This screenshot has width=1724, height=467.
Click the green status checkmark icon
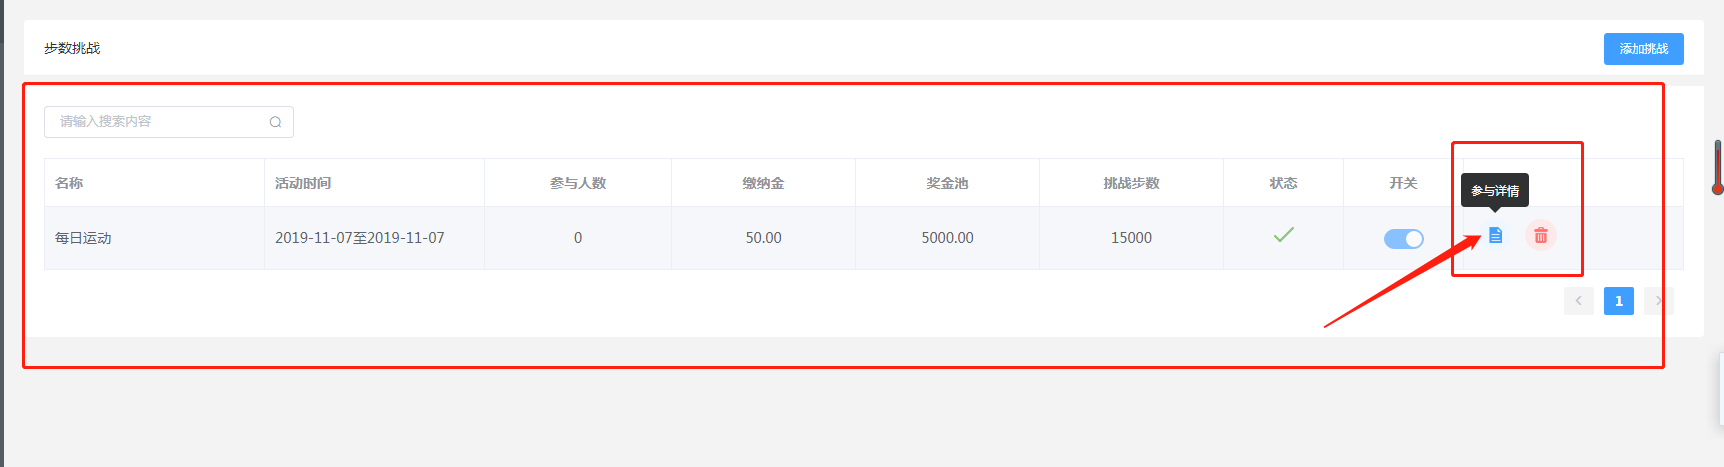coord(1284,235)
